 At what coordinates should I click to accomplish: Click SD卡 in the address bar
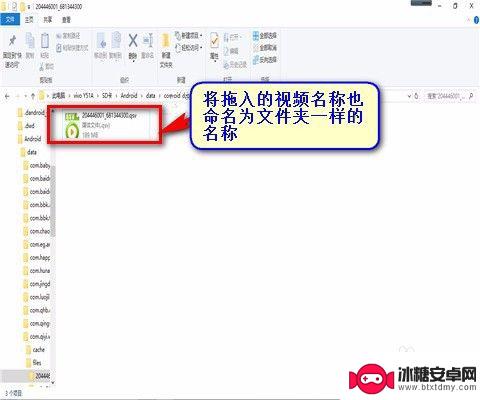click(x=107, y=96)
